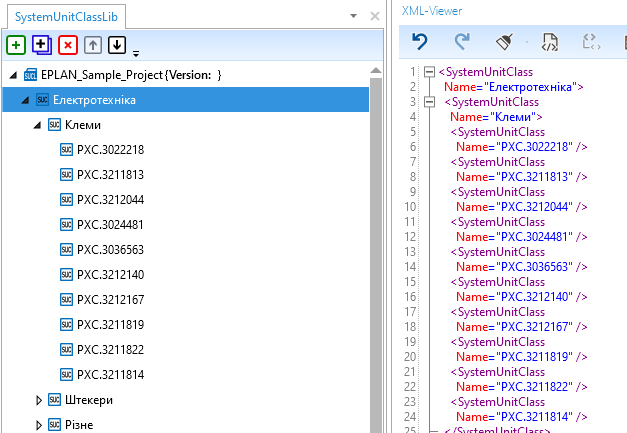Click the green add element icon
627x433 pixels.
pos(16,45)
